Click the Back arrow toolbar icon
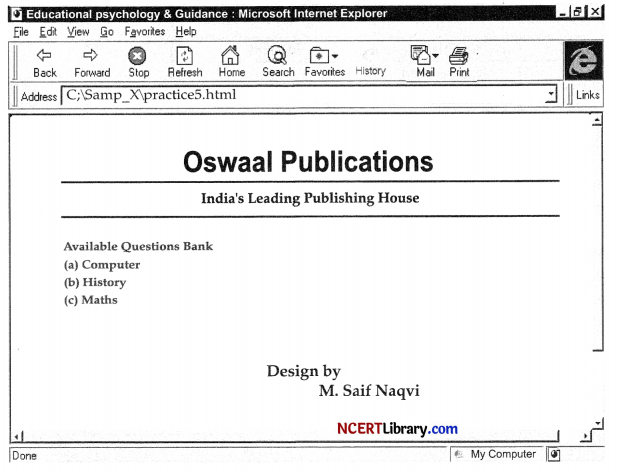The image size is (626, 471). click(x=44, y=55)
